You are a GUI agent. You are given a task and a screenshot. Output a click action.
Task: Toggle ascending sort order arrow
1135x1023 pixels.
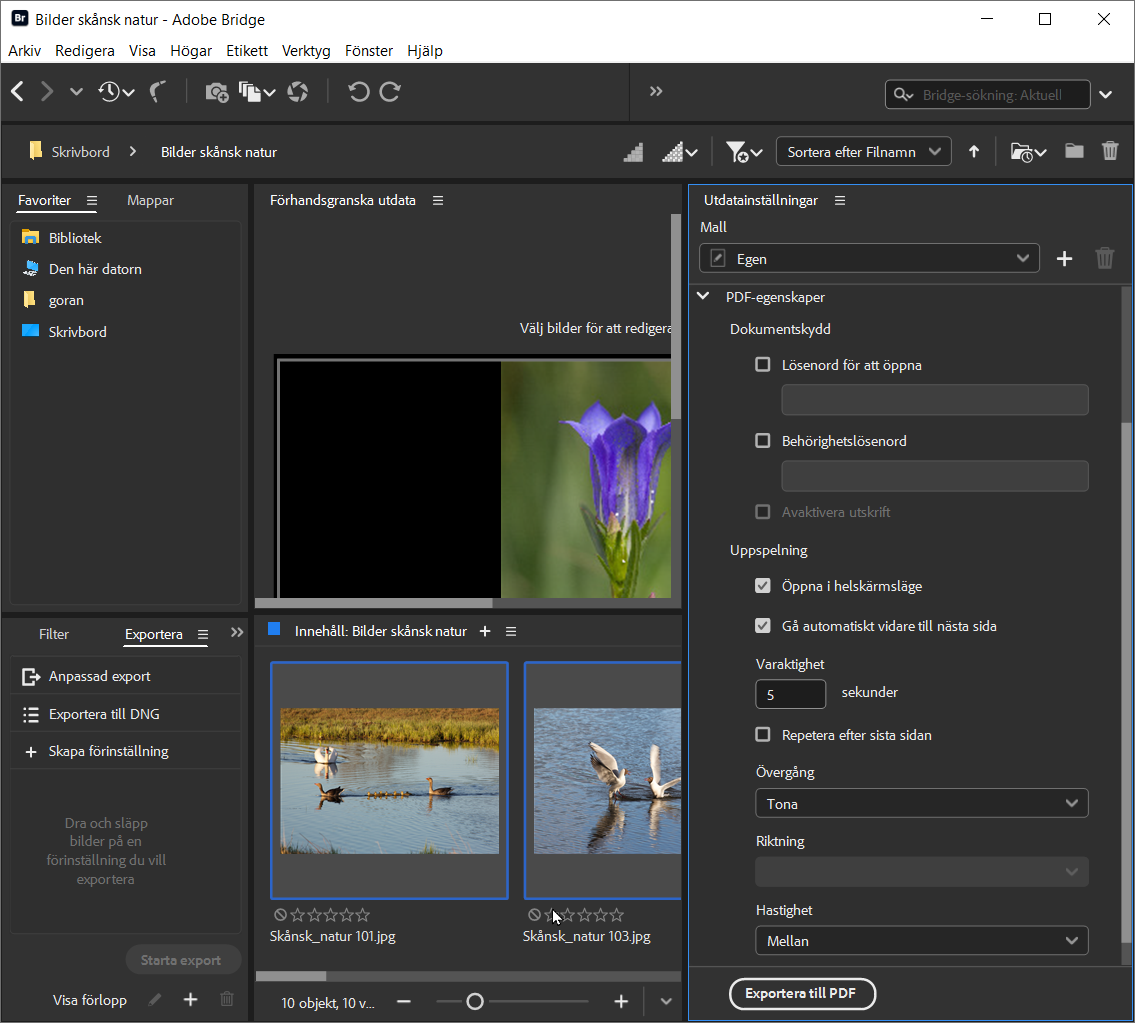point(974,152)
